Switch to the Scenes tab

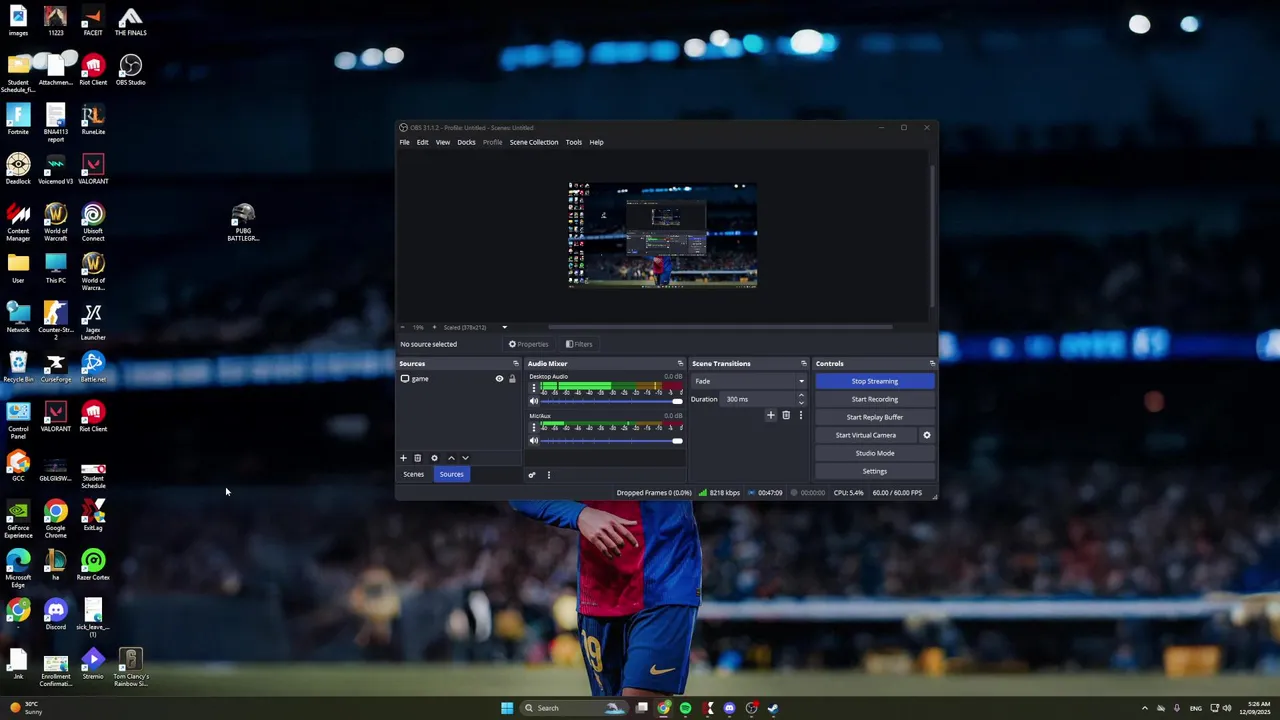413,474
